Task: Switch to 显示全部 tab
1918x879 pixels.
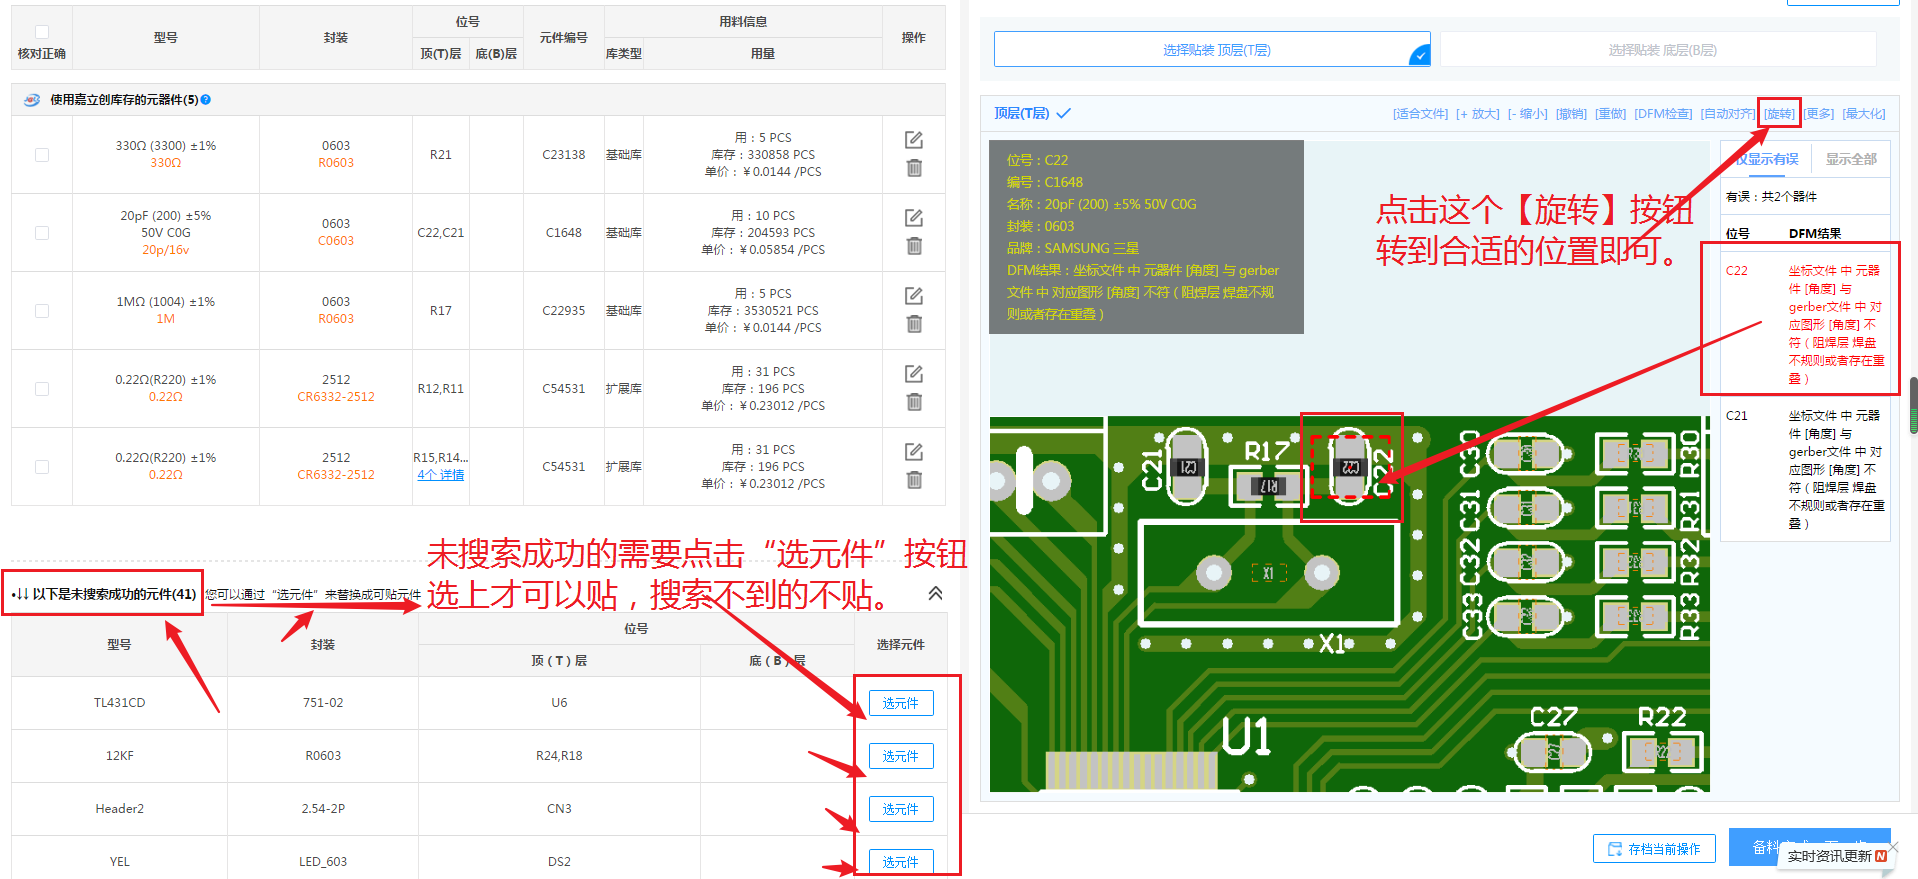Action: pyautogui.click(x=1851, y=159)
